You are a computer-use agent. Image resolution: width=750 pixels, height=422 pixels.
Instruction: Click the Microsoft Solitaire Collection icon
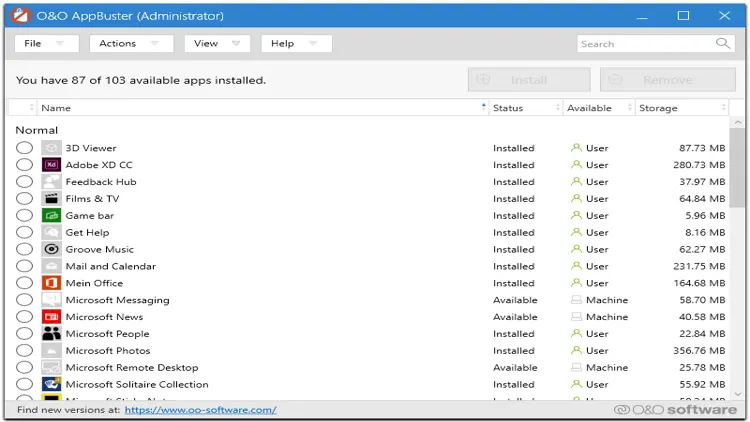51,385
